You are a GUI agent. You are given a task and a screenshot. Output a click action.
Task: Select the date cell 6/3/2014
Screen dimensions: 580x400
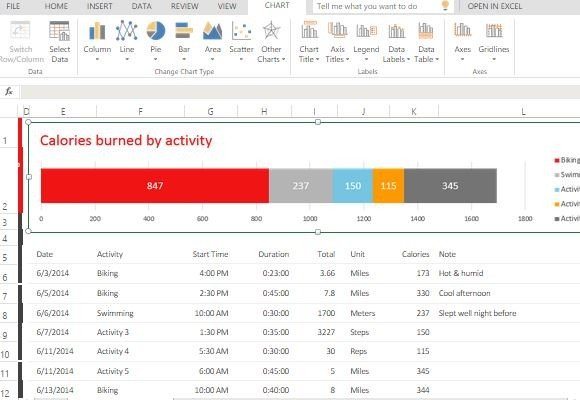[x=53, y=273]
